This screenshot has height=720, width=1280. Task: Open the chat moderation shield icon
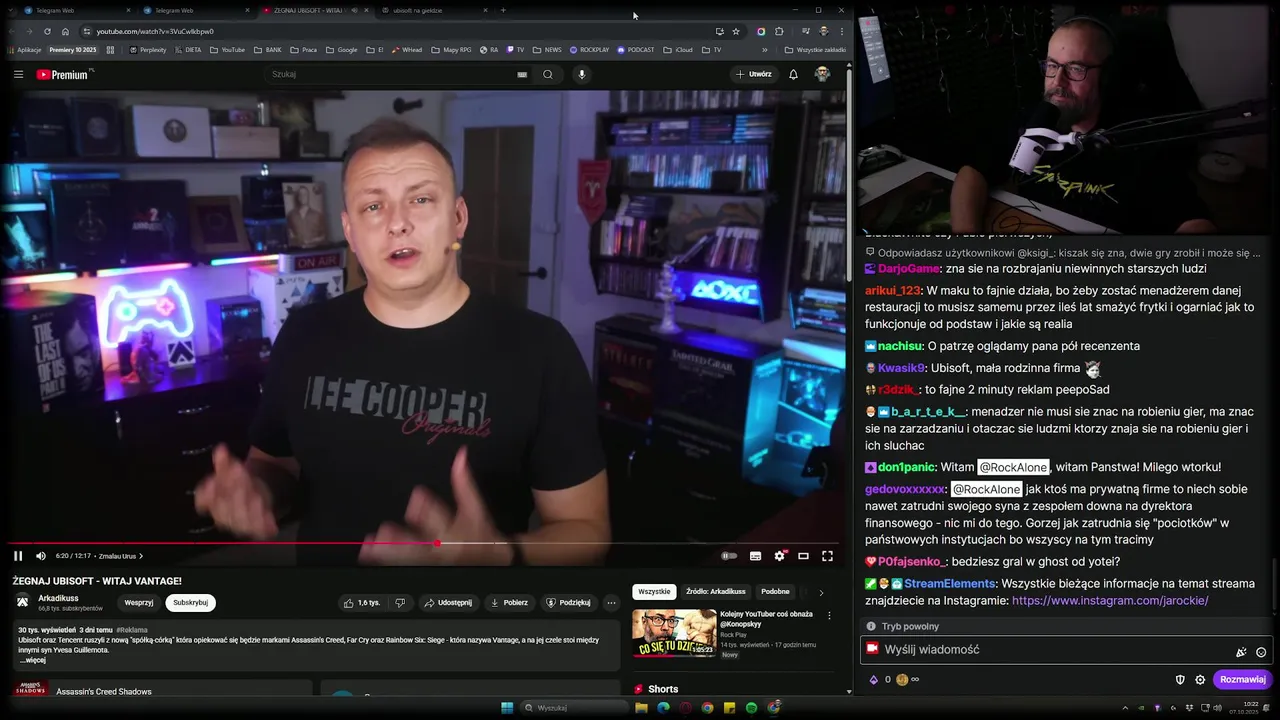[1180, 680]
